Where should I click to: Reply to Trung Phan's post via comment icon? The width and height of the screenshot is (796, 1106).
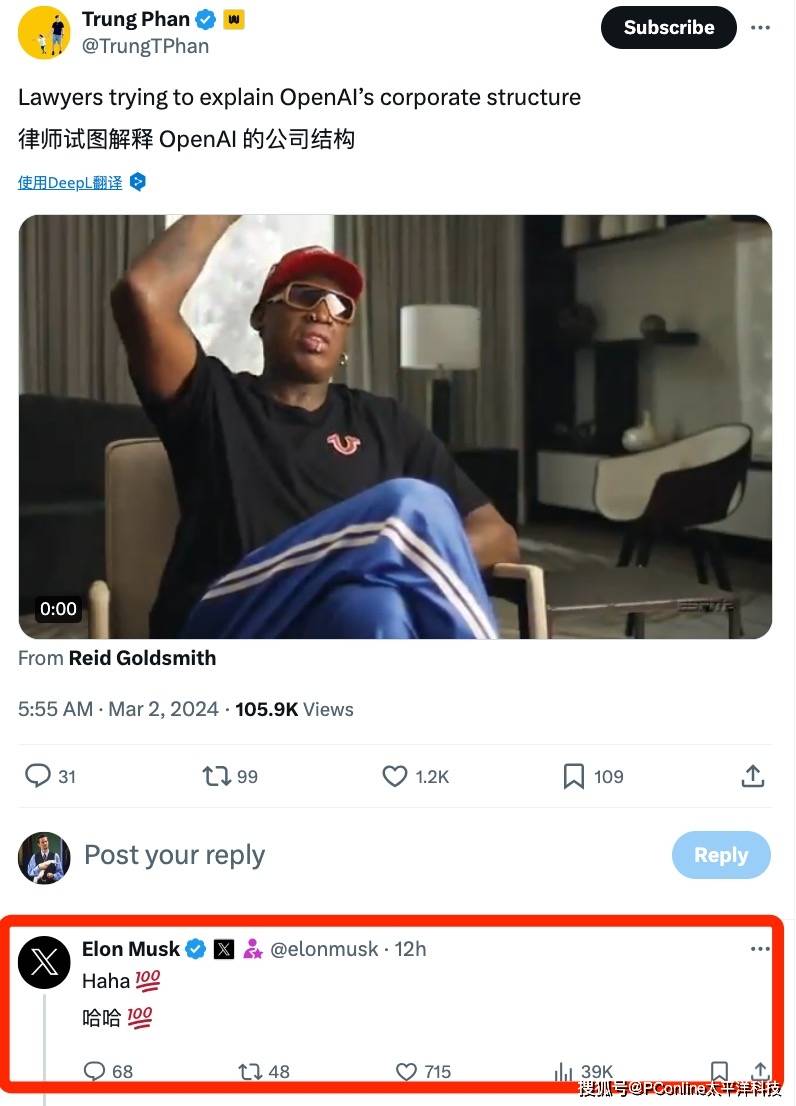(38, 776)
